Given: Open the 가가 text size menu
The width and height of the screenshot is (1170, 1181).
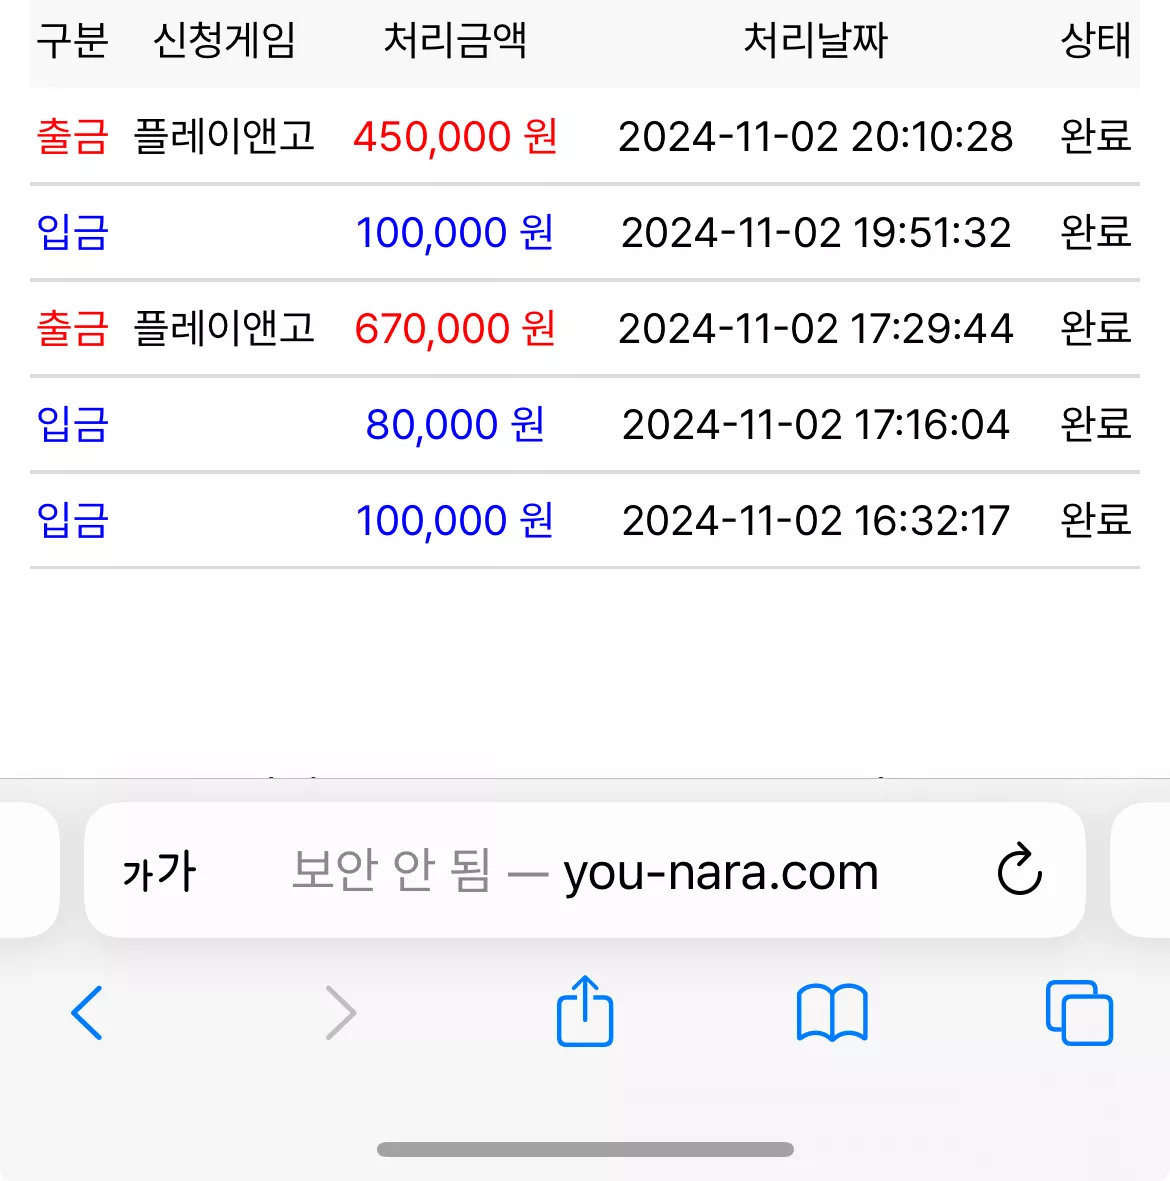Looking at the screenshot, I should pyautogui.click(x=159, y=871).
